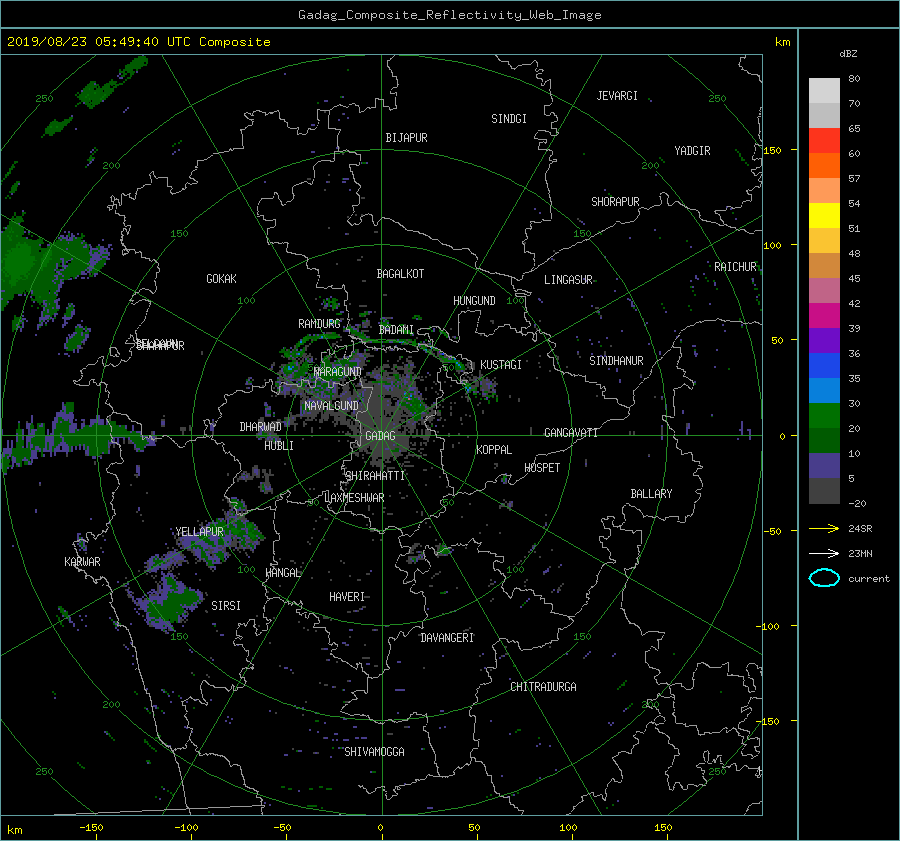
Task: Click the KUSTAGI city label
Action: tap(501, 365)
